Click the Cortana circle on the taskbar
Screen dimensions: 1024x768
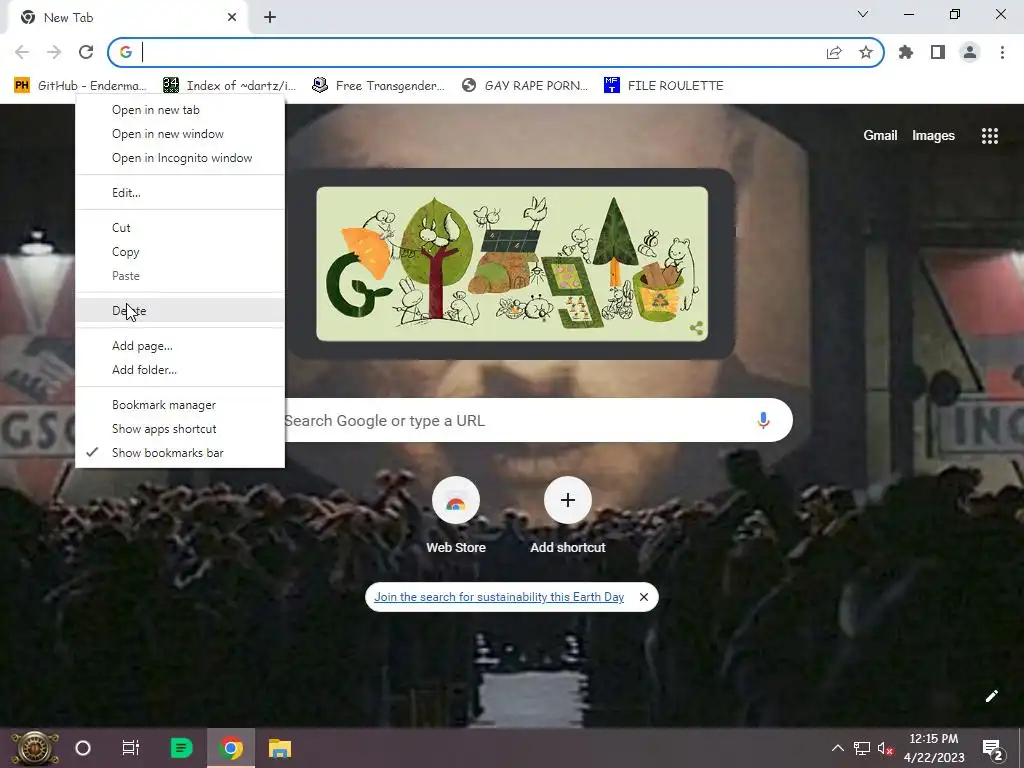[83, 748]
